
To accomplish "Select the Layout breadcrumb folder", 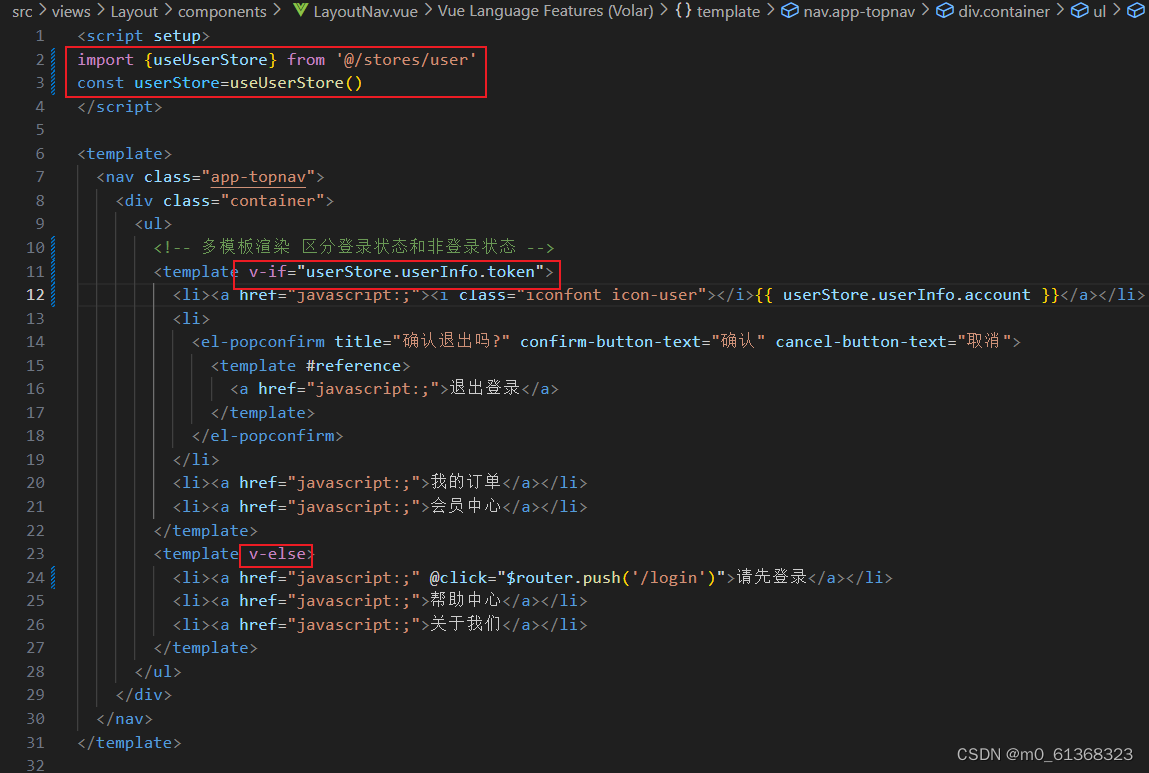I will pos(134,11).
